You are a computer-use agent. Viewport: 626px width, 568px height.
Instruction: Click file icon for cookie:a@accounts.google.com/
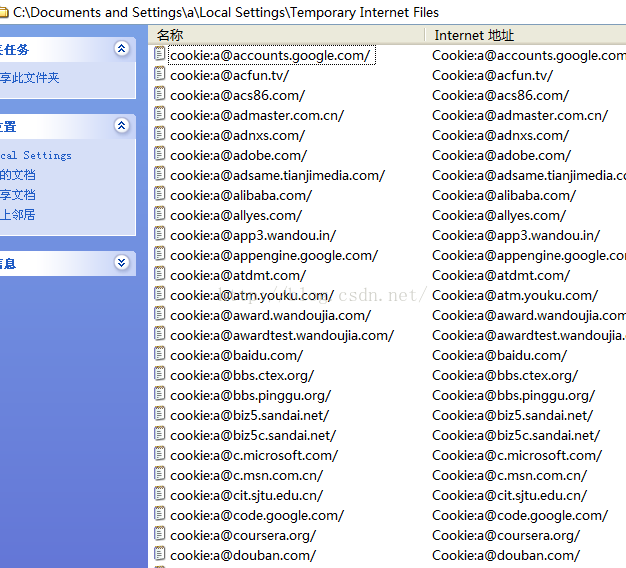tap(160, 53)
